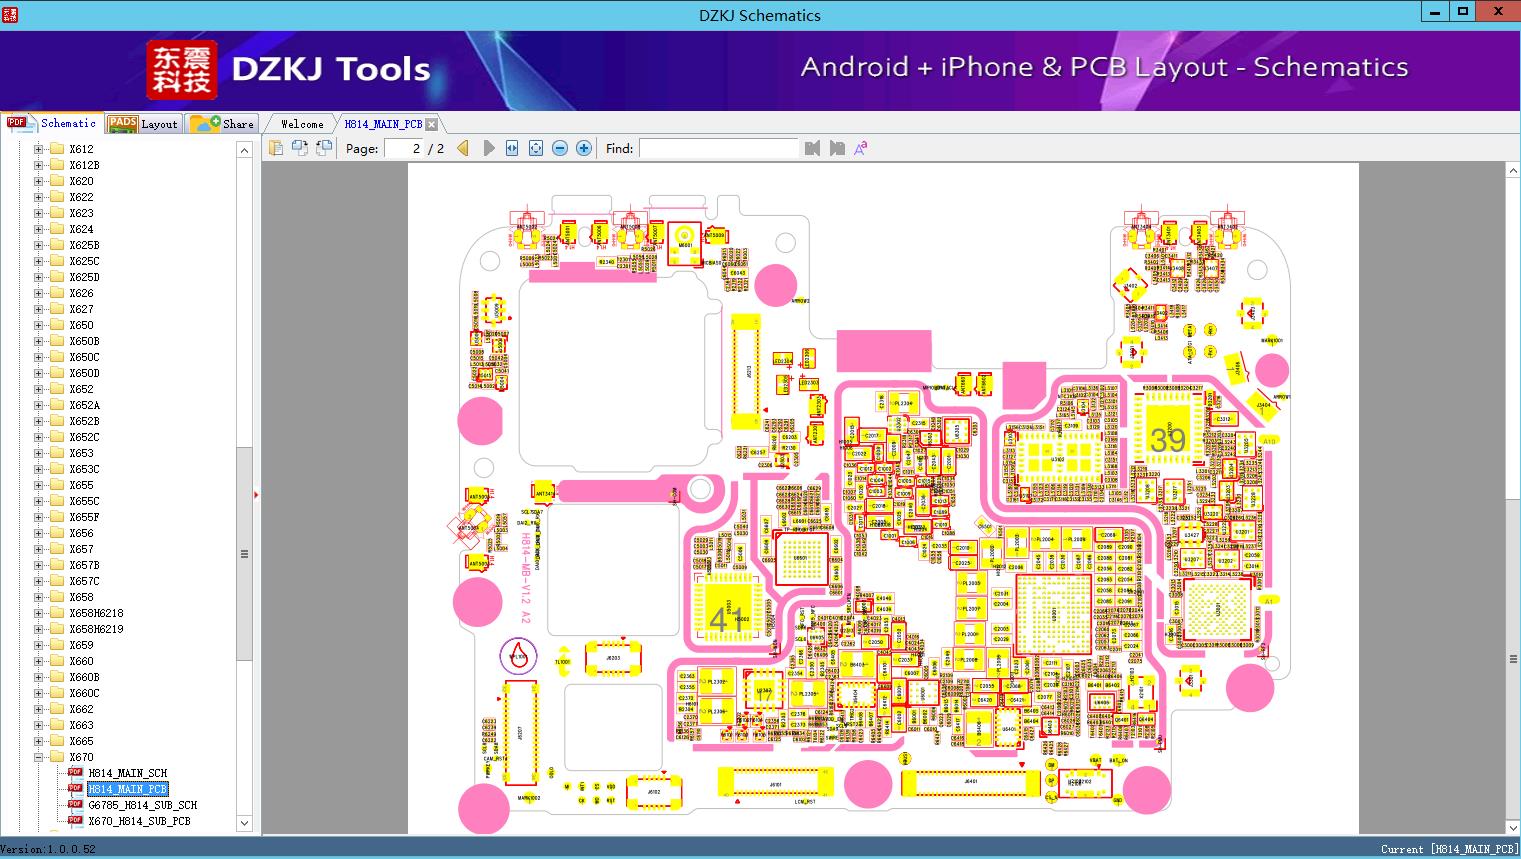Select the X622 tree item

(81, 197)
